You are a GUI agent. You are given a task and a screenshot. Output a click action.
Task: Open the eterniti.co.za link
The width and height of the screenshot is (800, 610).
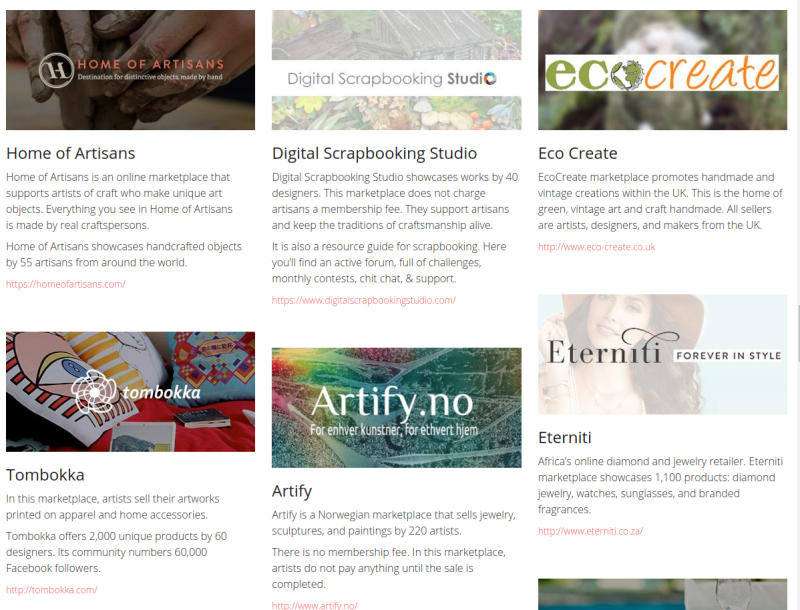coord(590,531)
